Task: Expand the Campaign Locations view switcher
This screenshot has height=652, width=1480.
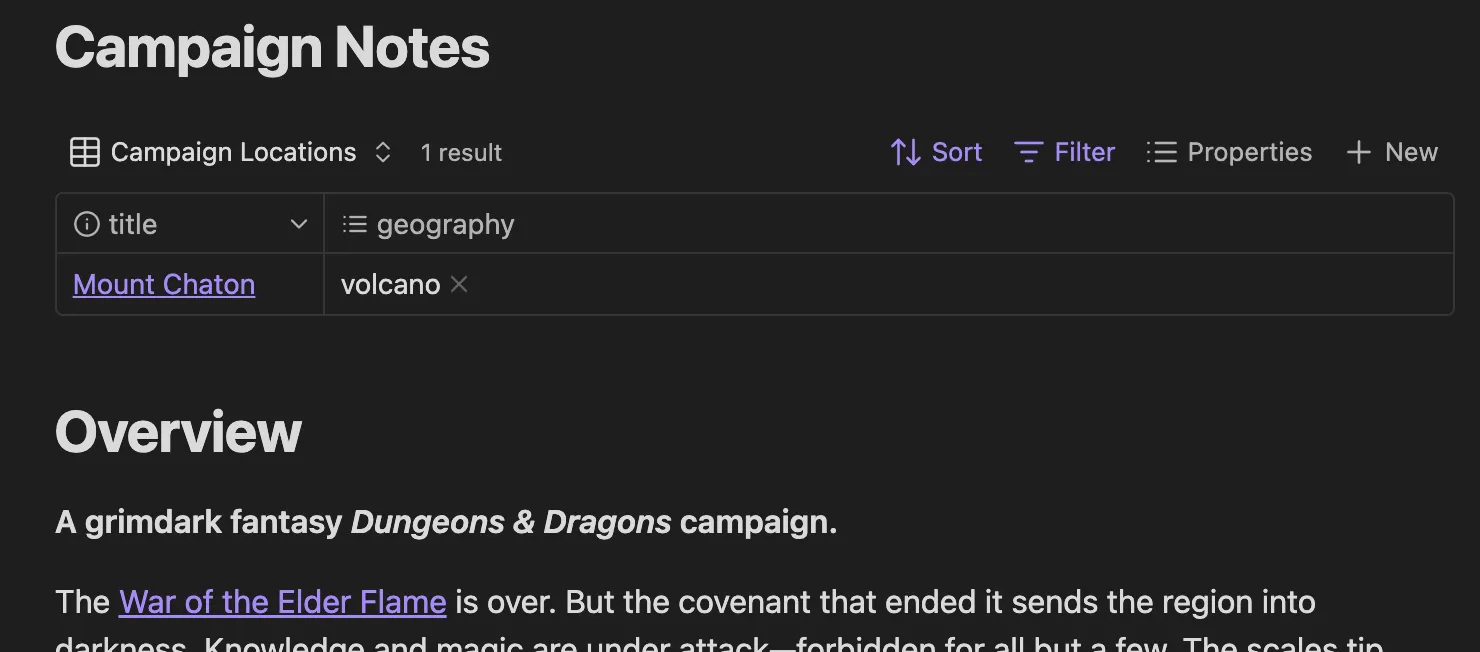Action: point(382,151)
